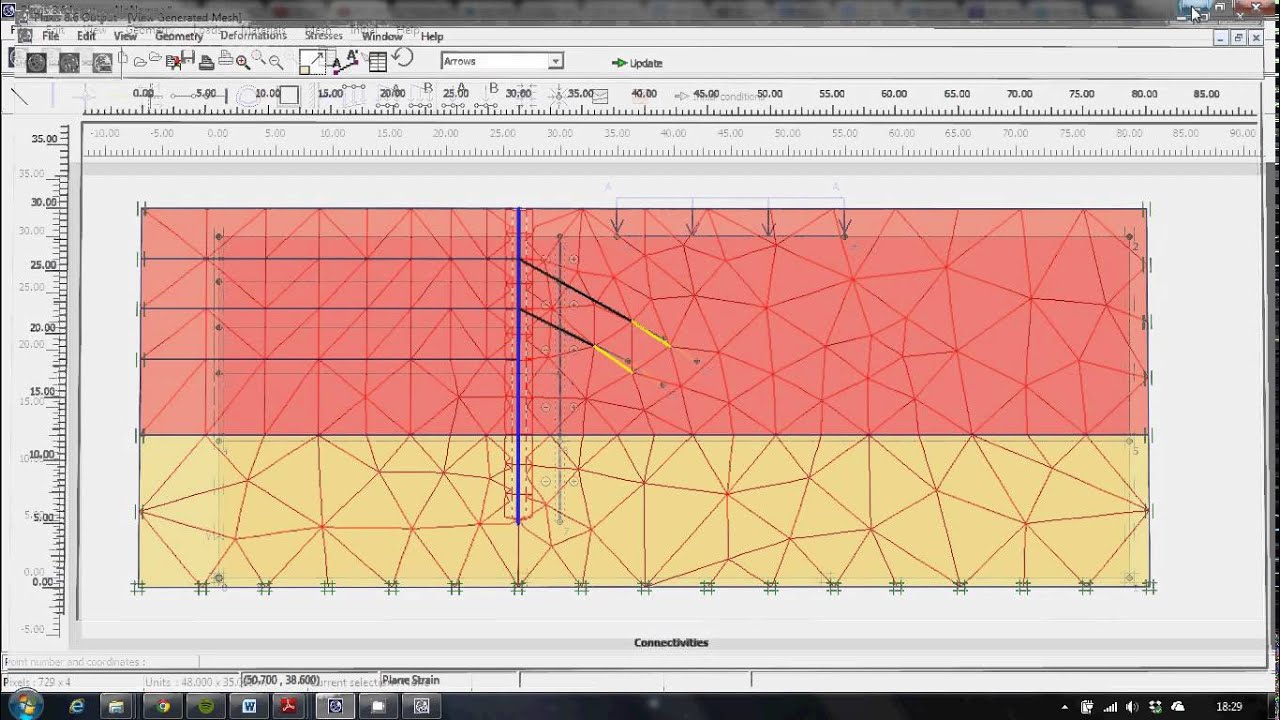Click the blue diaphragm wall in the mesh

518,365
